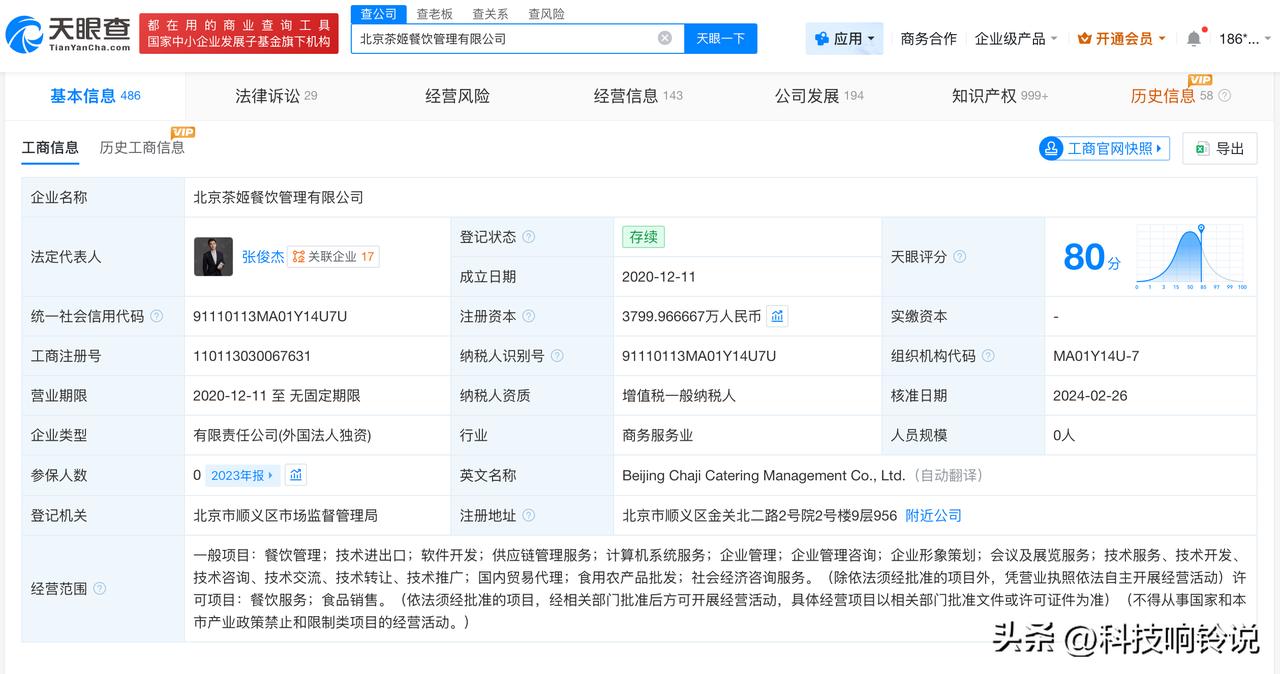Switch to the 法律诉讼 tab
Viewport: 1280px width, 674px height.
tap(275, 95)
